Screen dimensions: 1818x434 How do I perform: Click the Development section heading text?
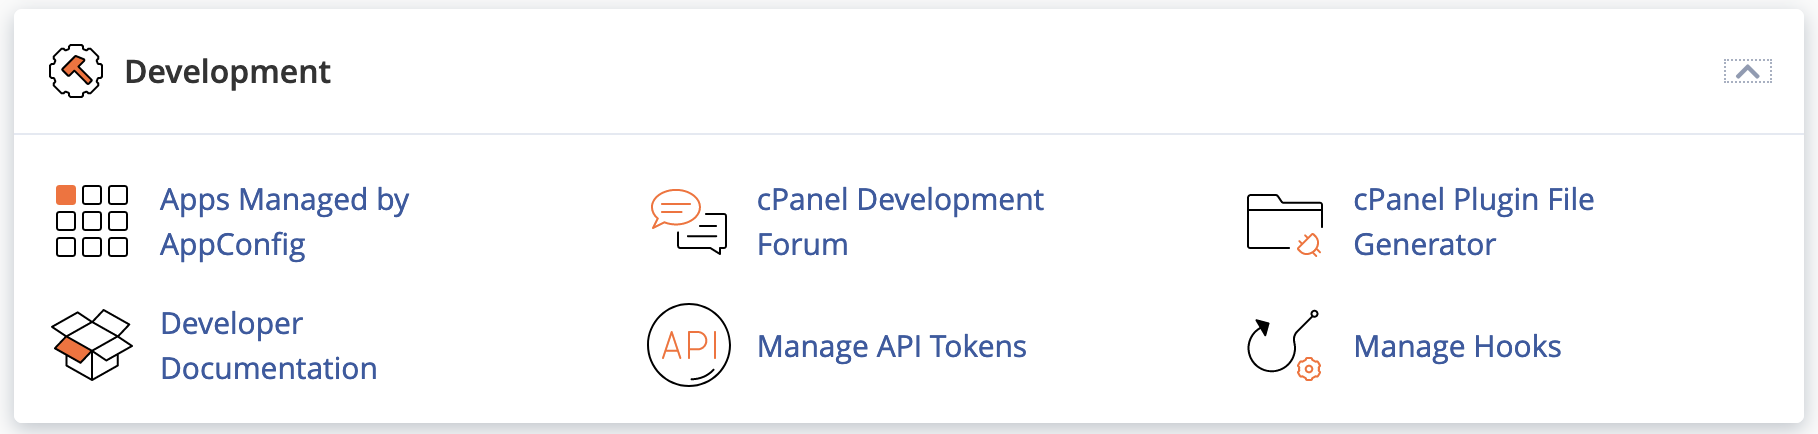227,72
